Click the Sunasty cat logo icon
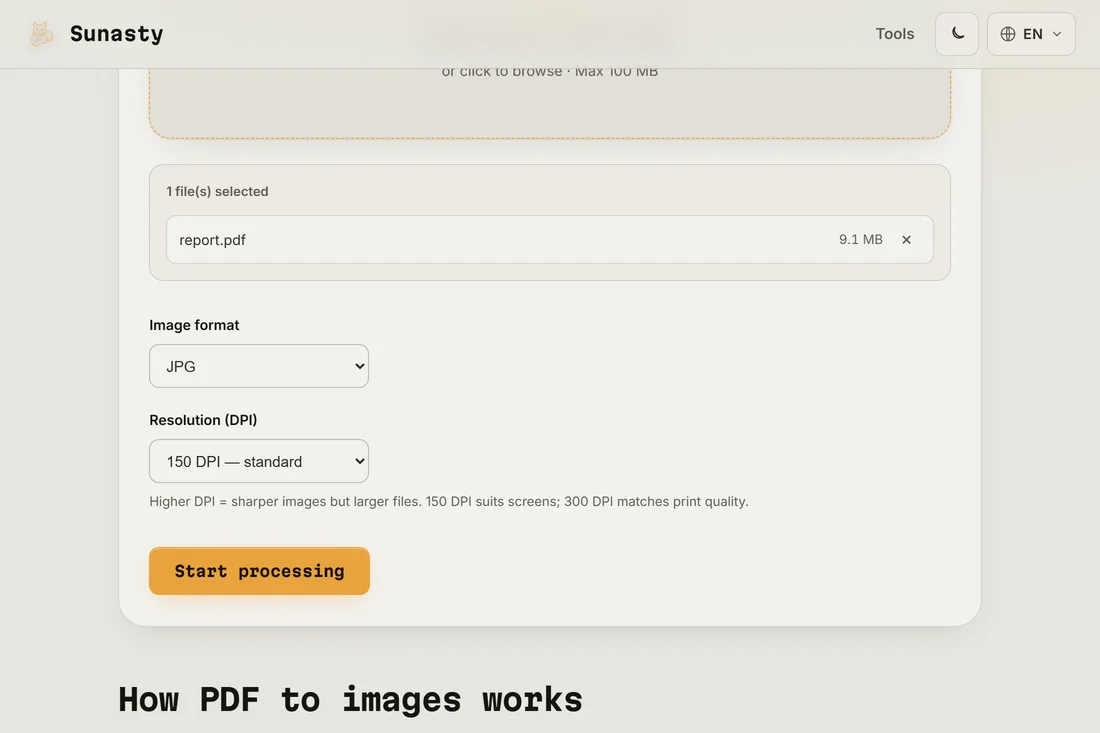 point(41,34)
